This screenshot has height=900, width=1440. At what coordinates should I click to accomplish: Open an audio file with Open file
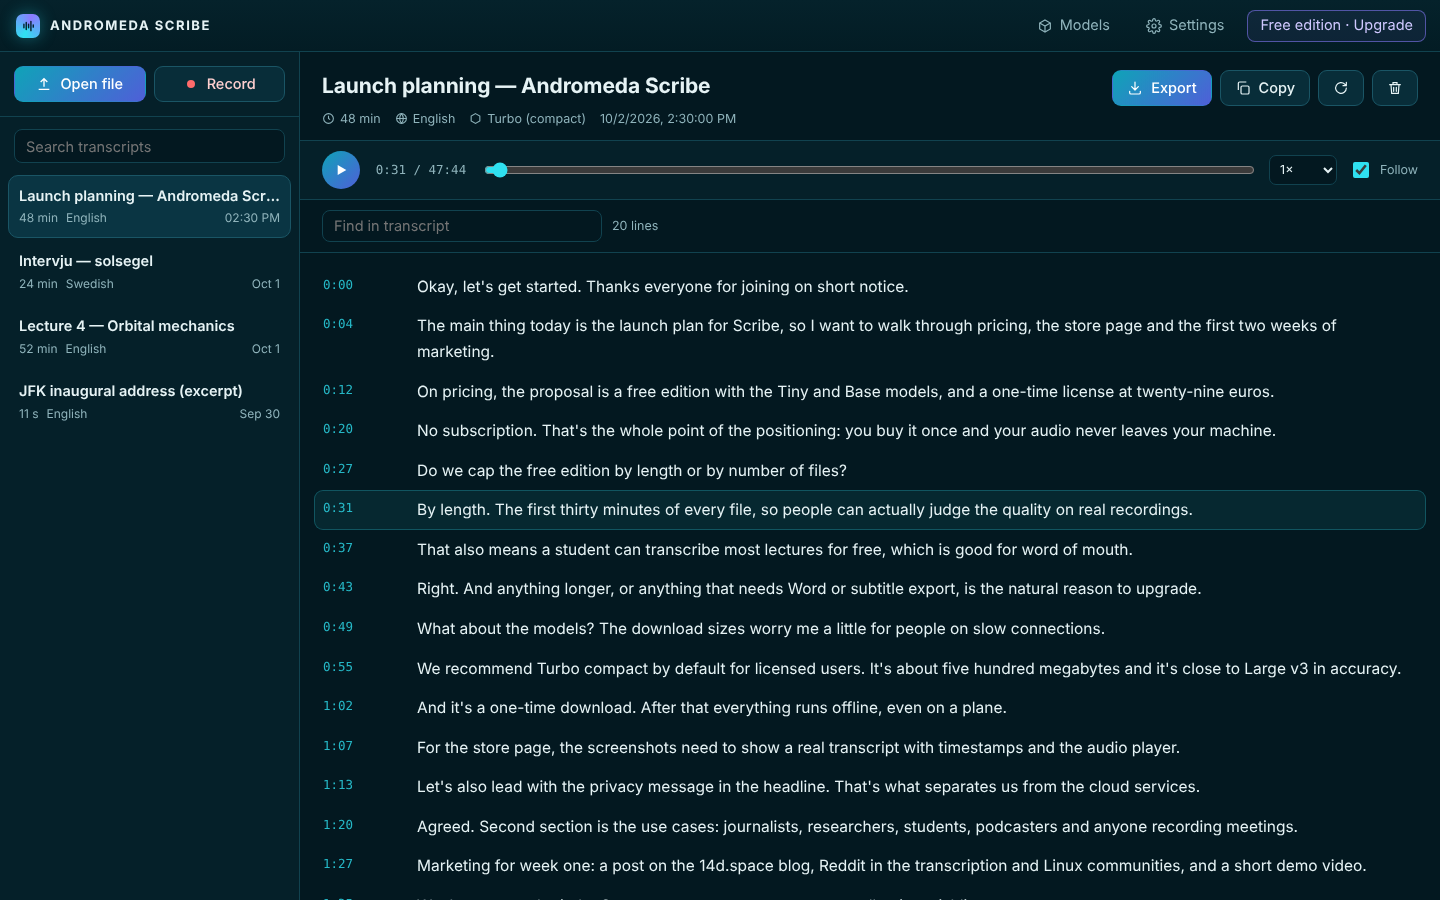[x=80, y=84]
